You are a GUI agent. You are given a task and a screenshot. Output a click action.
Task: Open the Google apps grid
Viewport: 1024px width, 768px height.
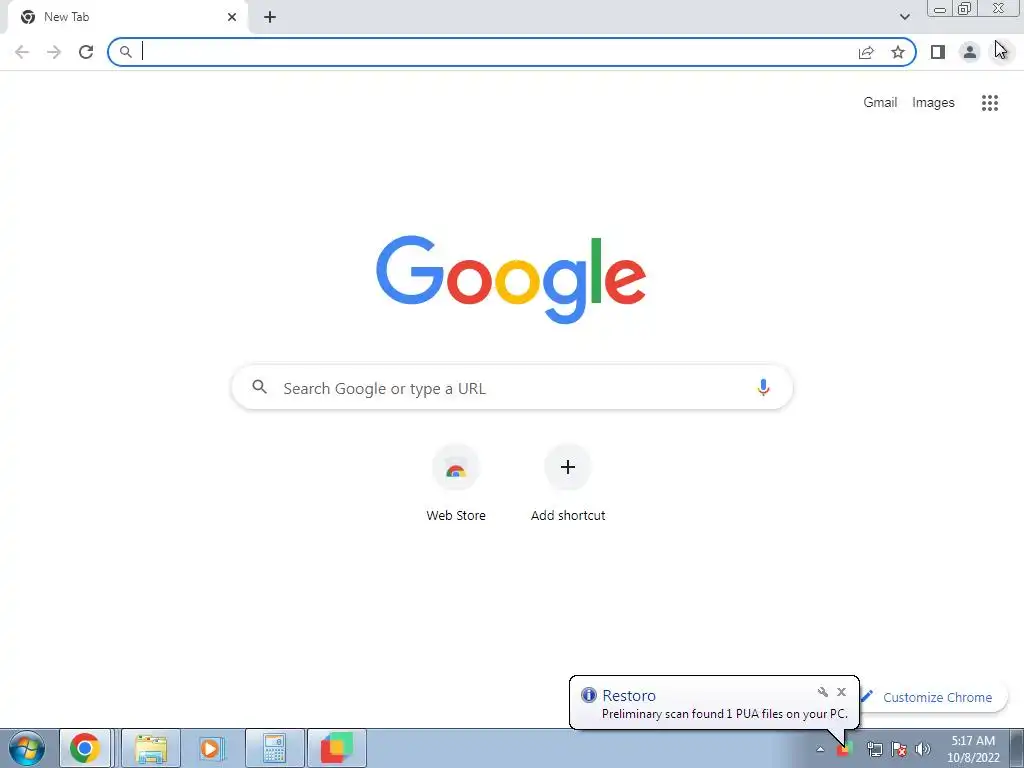(989, 103)
